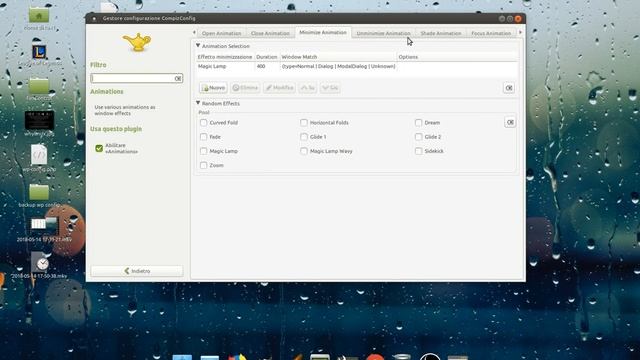Viewport: 640px width, 360px height.
Task: Open the backup wp config desktop folder
Action: pos(39,192)
